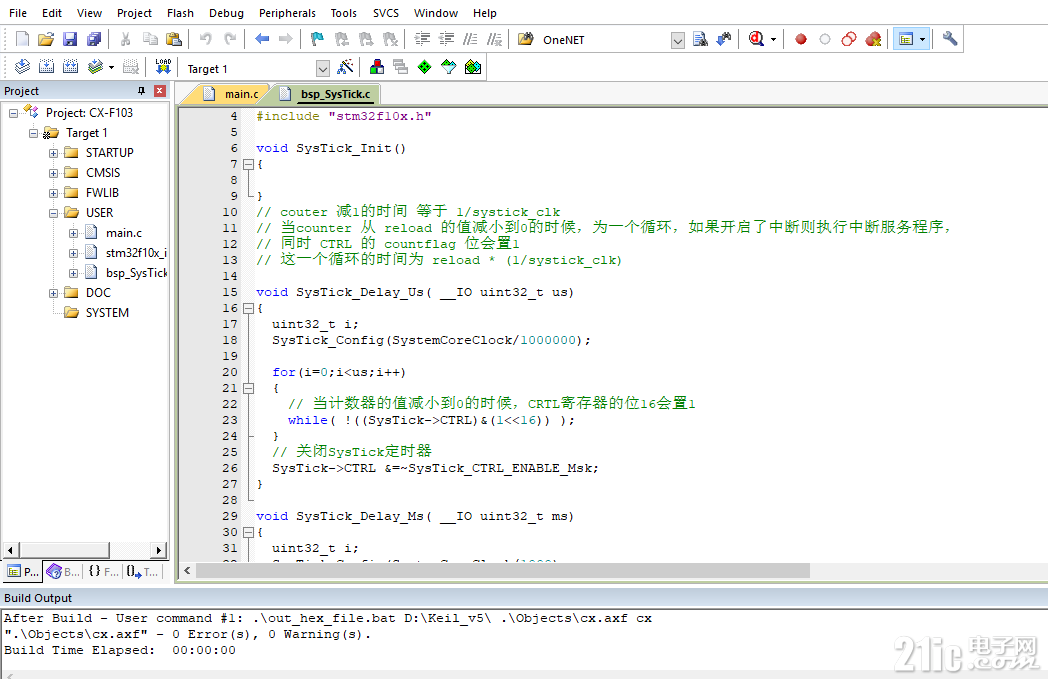1048x679 pixels.
Task: Open the File menu
Action: tap(18, 13)
